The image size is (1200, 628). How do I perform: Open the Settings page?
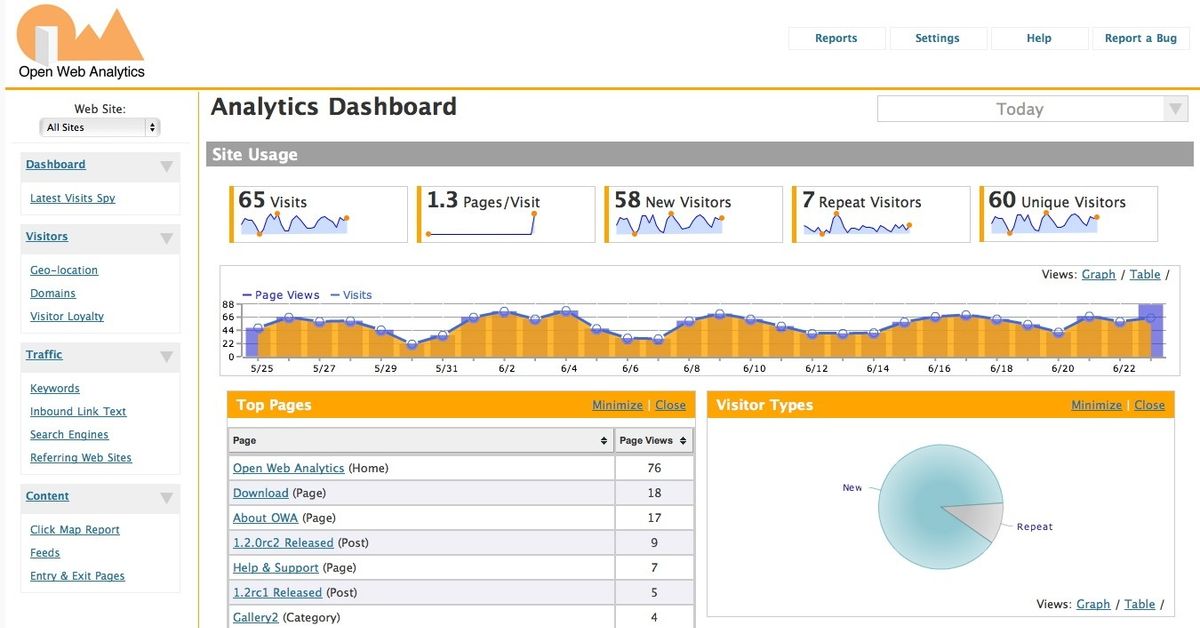(937, 38)
